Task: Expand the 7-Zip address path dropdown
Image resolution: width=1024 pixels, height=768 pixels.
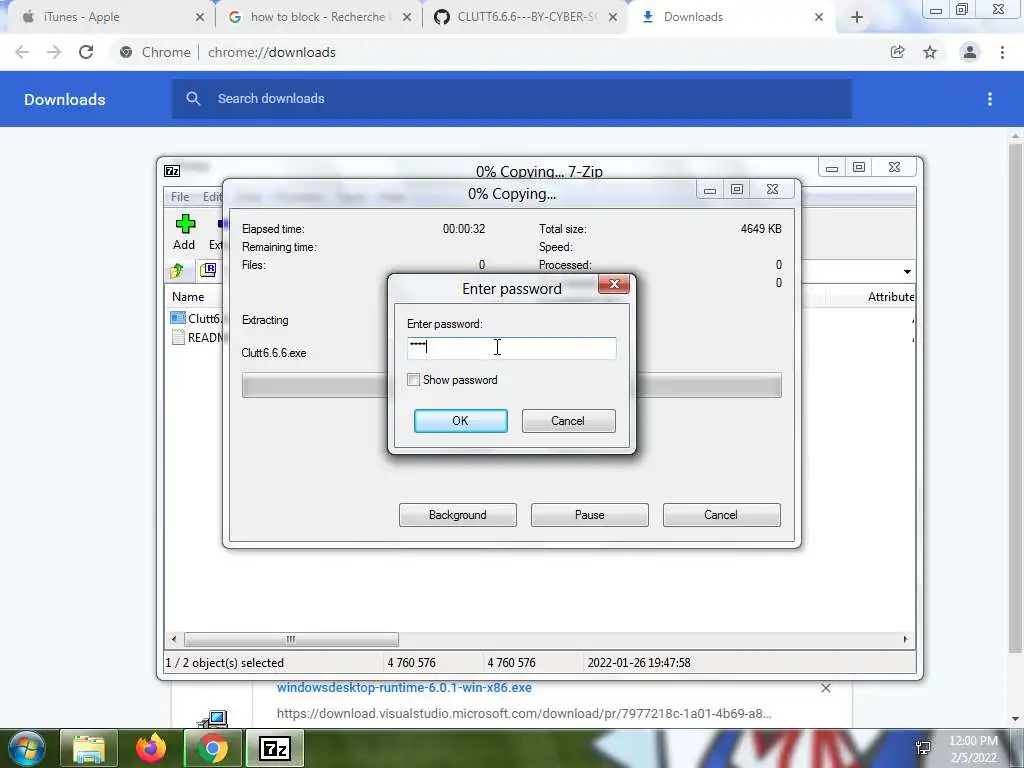Action: [907, 272]
